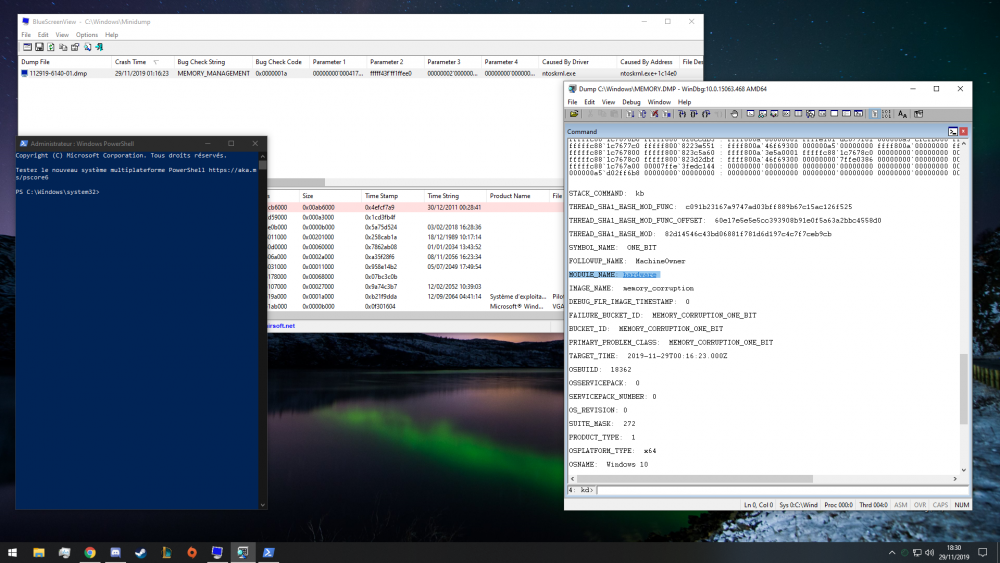The height and width of the screenshot is (563, 1000).
Task: Toggle Source mode on in WinDbg toolbar
Action: 874,114
